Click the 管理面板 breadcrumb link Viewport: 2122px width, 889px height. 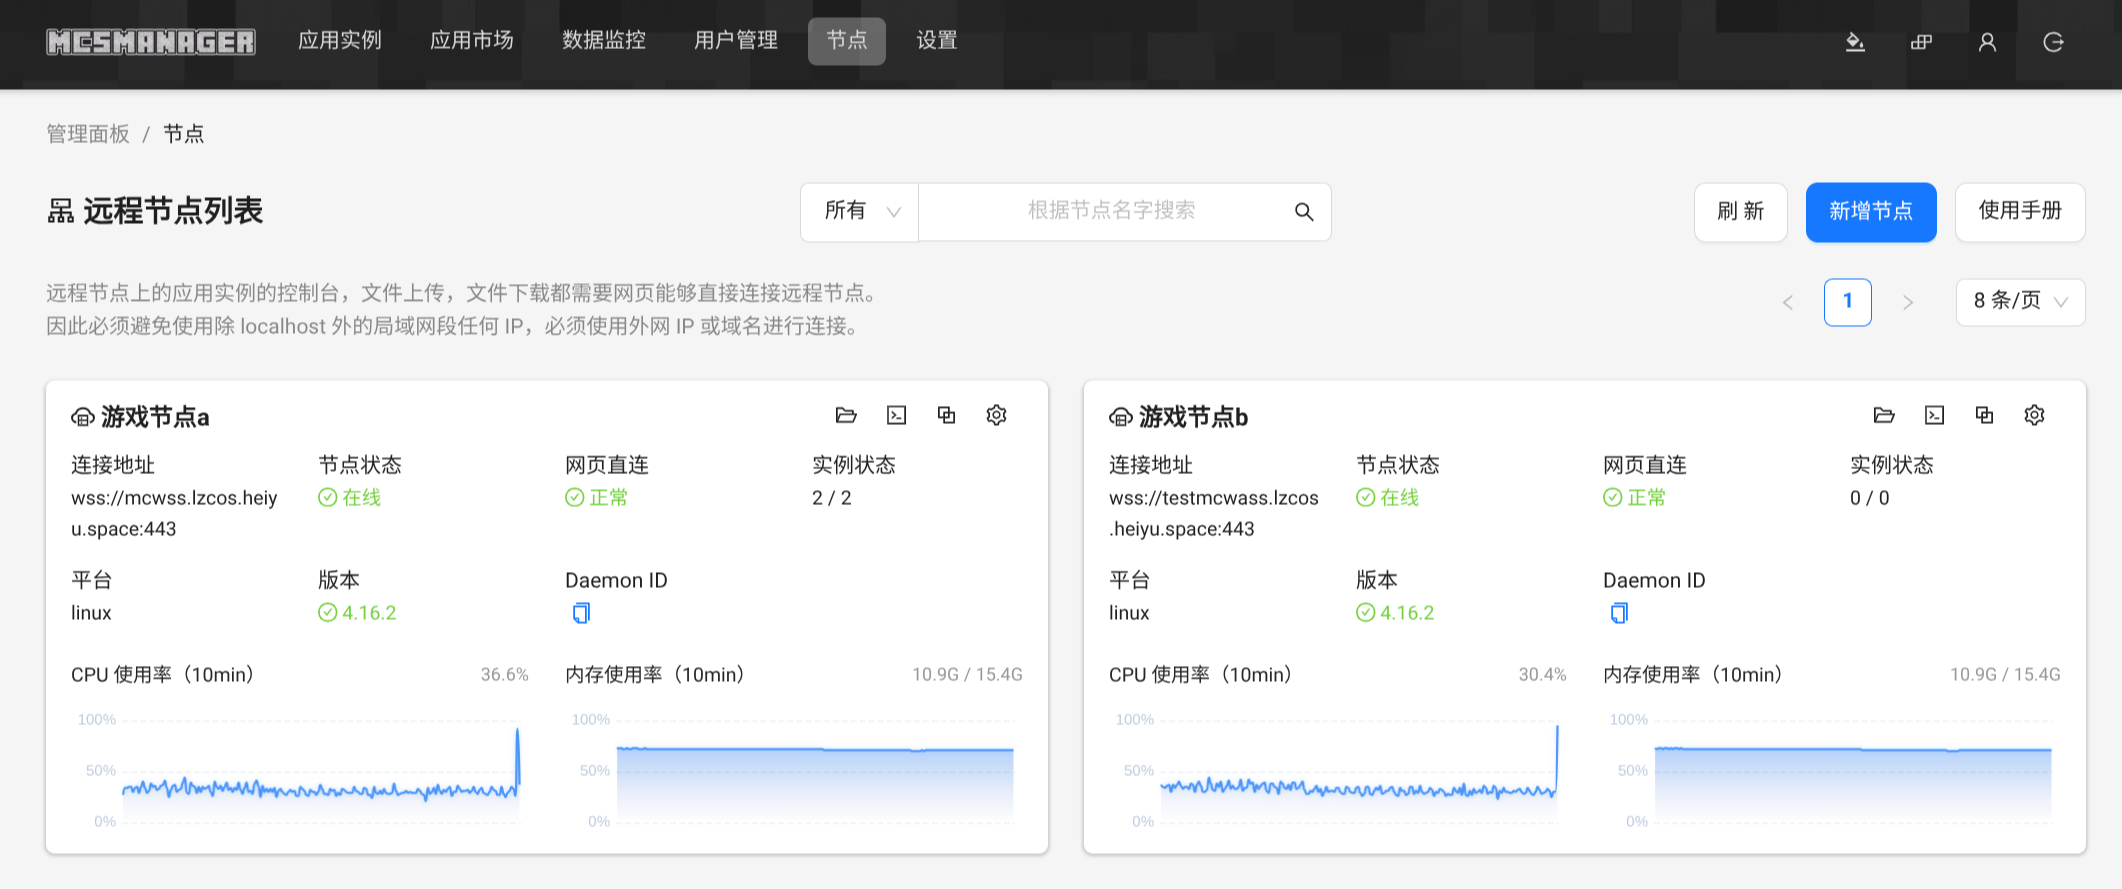point(88,134)
